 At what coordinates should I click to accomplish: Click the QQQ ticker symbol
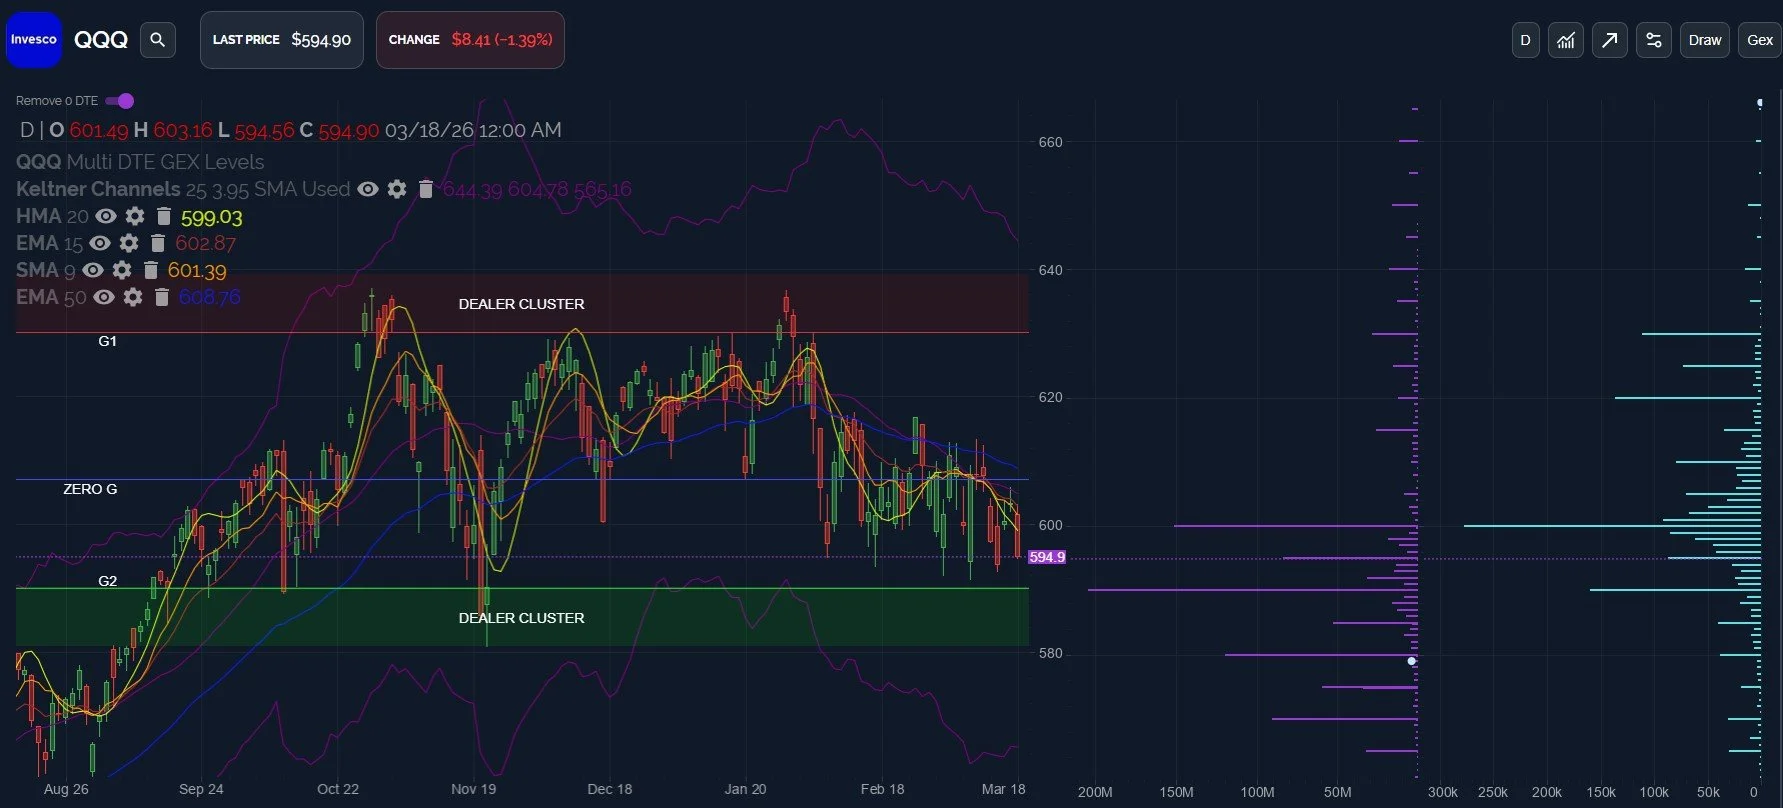pyautogui.click(x=101, y=40)
